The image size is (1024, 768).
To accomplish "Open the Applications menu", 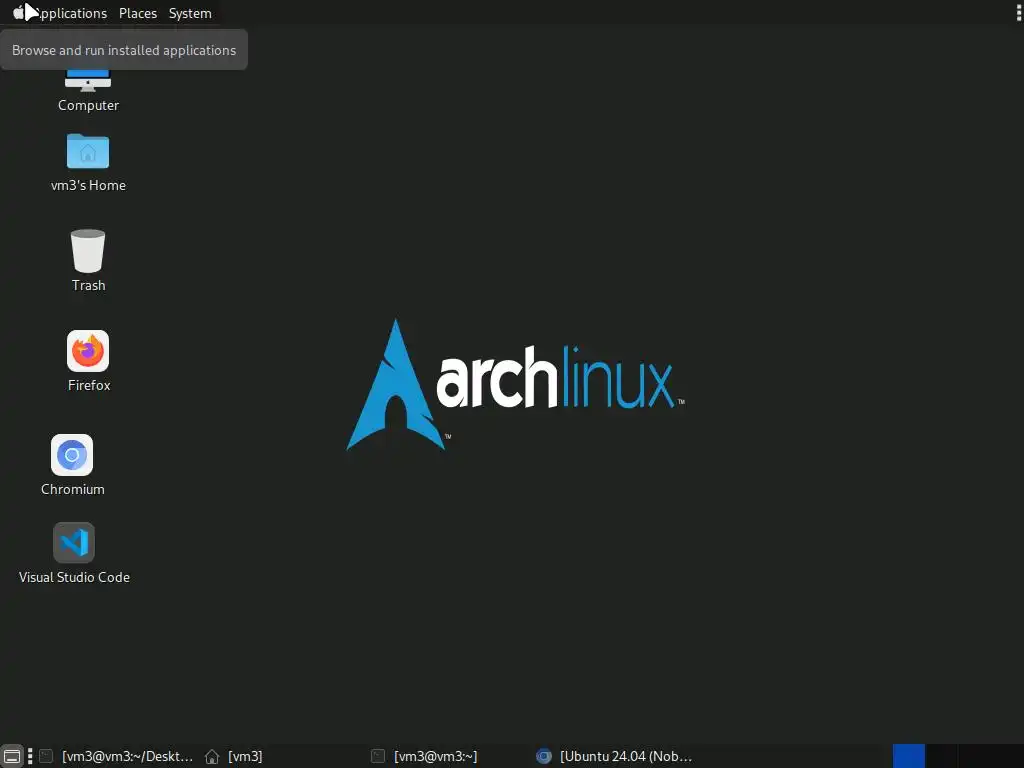I will tap(59, 13).
